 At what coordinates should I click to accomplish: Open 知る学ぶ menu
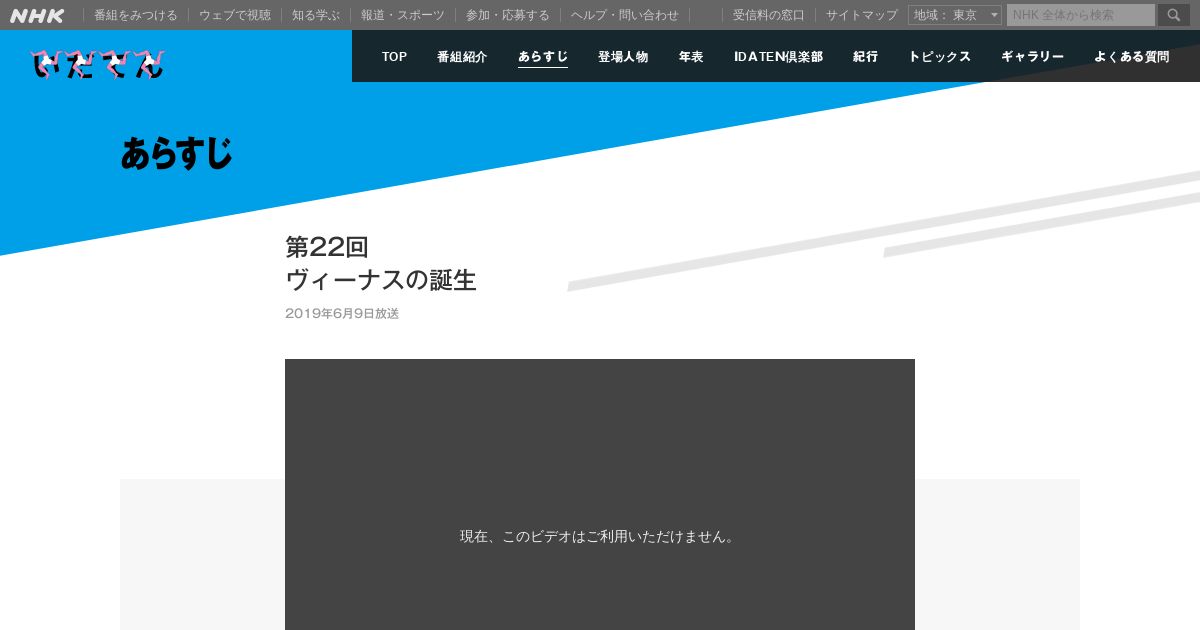[316, 15]
